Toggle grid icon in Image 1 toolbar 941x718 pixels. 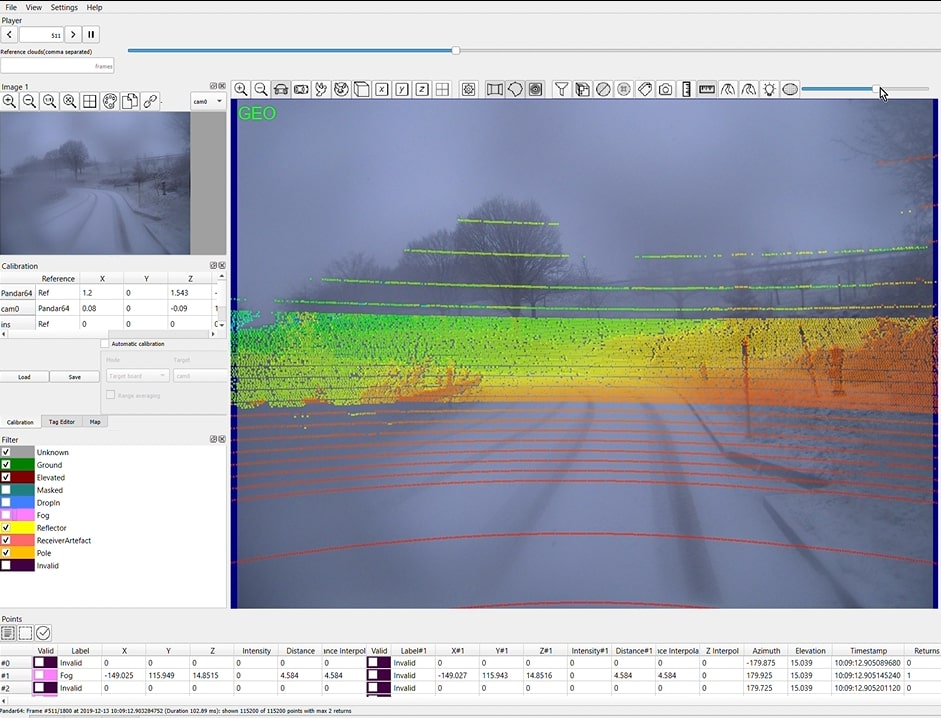tap(89, 101)
